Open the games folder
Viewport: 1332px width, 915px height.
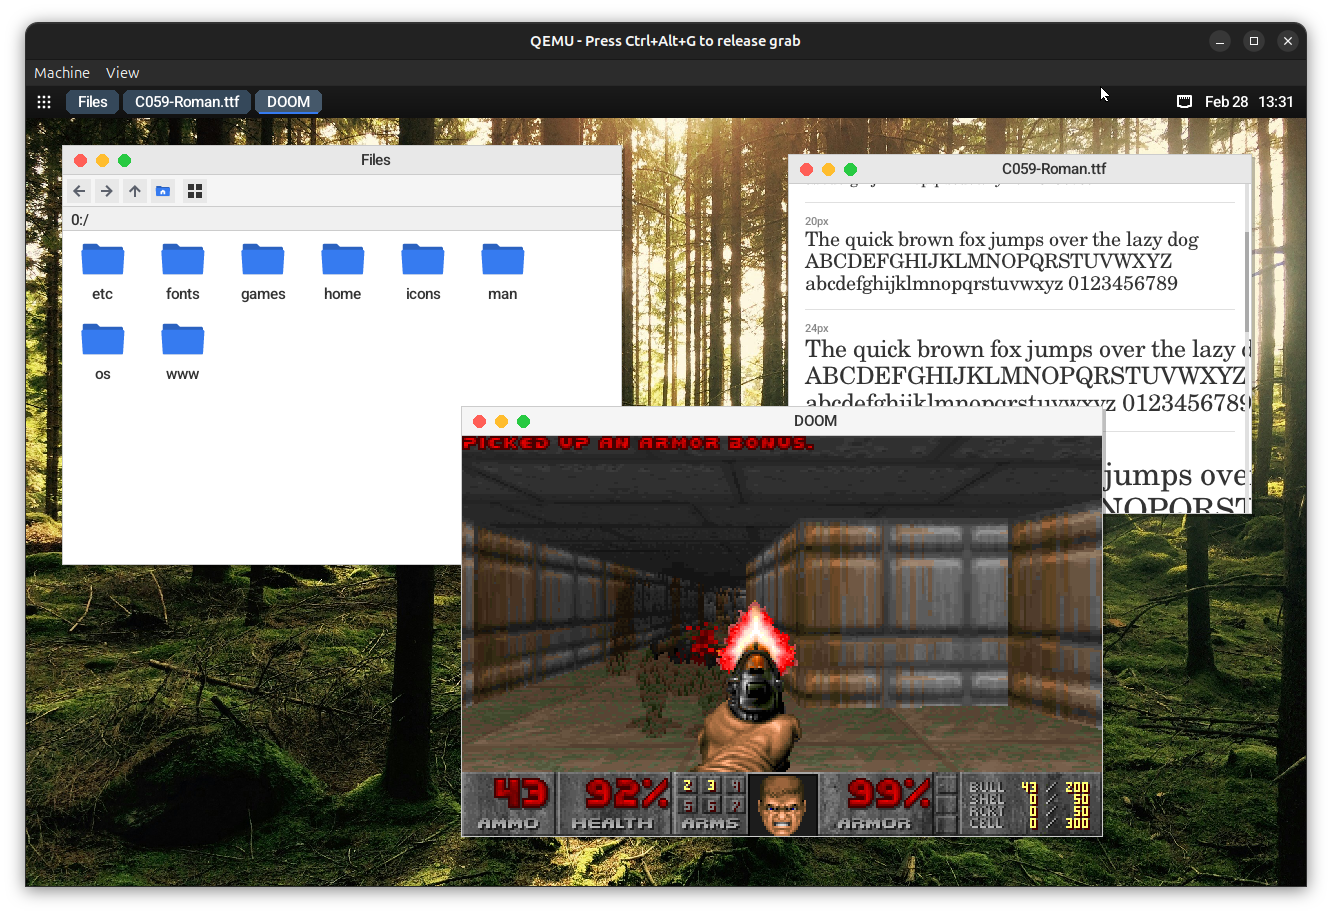point(263,272)
